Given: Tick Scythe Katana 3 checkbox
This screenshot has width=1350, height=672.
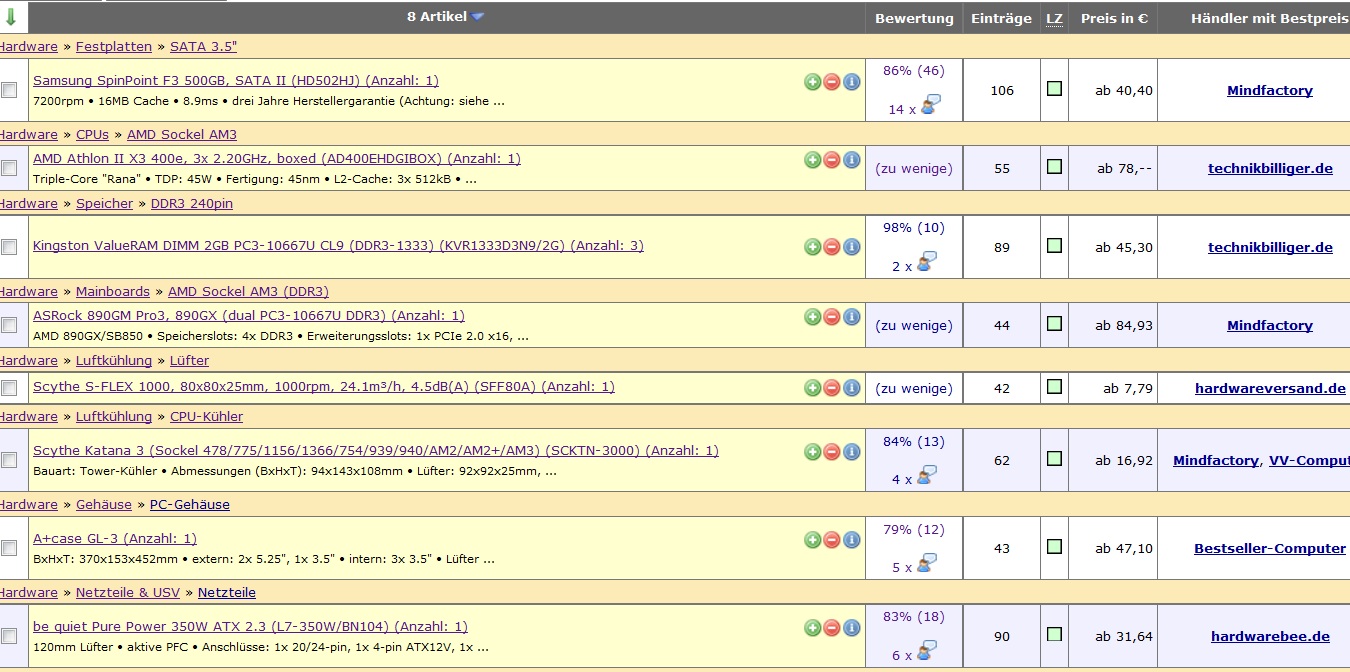Looking at the screenshot, I should click(9, 460).
